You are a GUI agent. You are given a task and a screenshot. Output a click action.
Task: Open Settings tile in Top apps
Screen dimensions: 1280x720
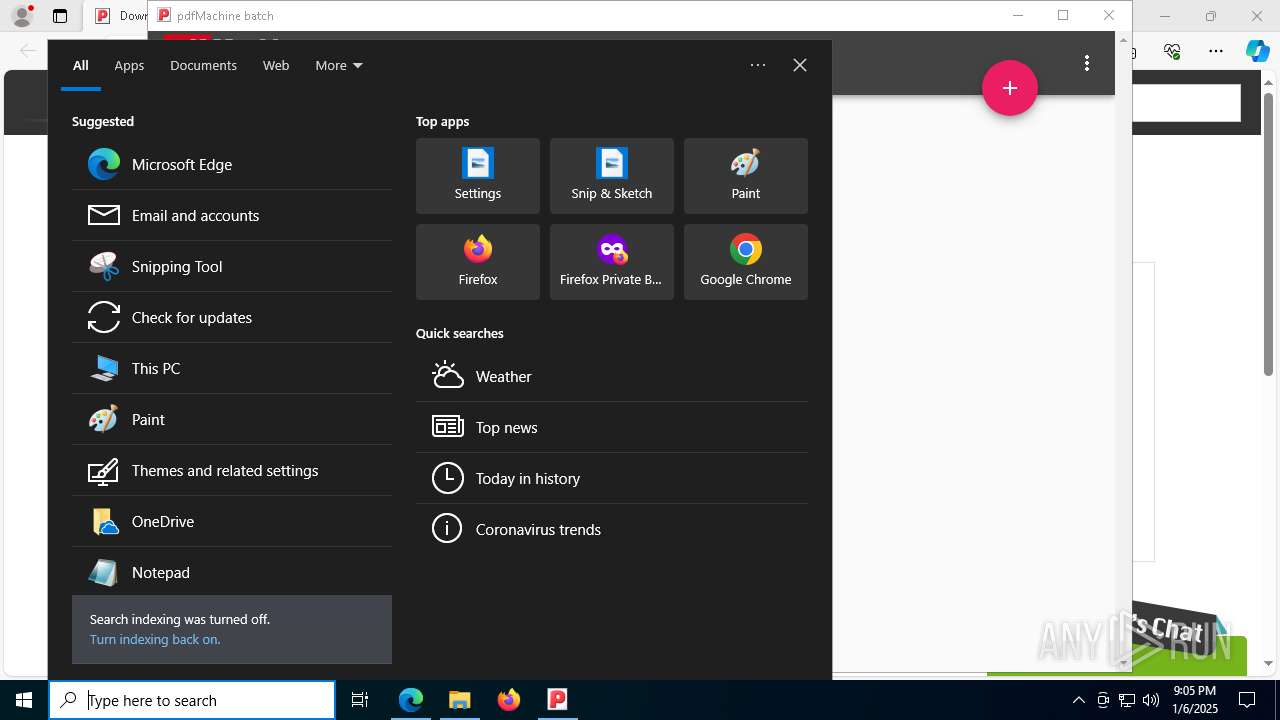click(x=478, y=176)
